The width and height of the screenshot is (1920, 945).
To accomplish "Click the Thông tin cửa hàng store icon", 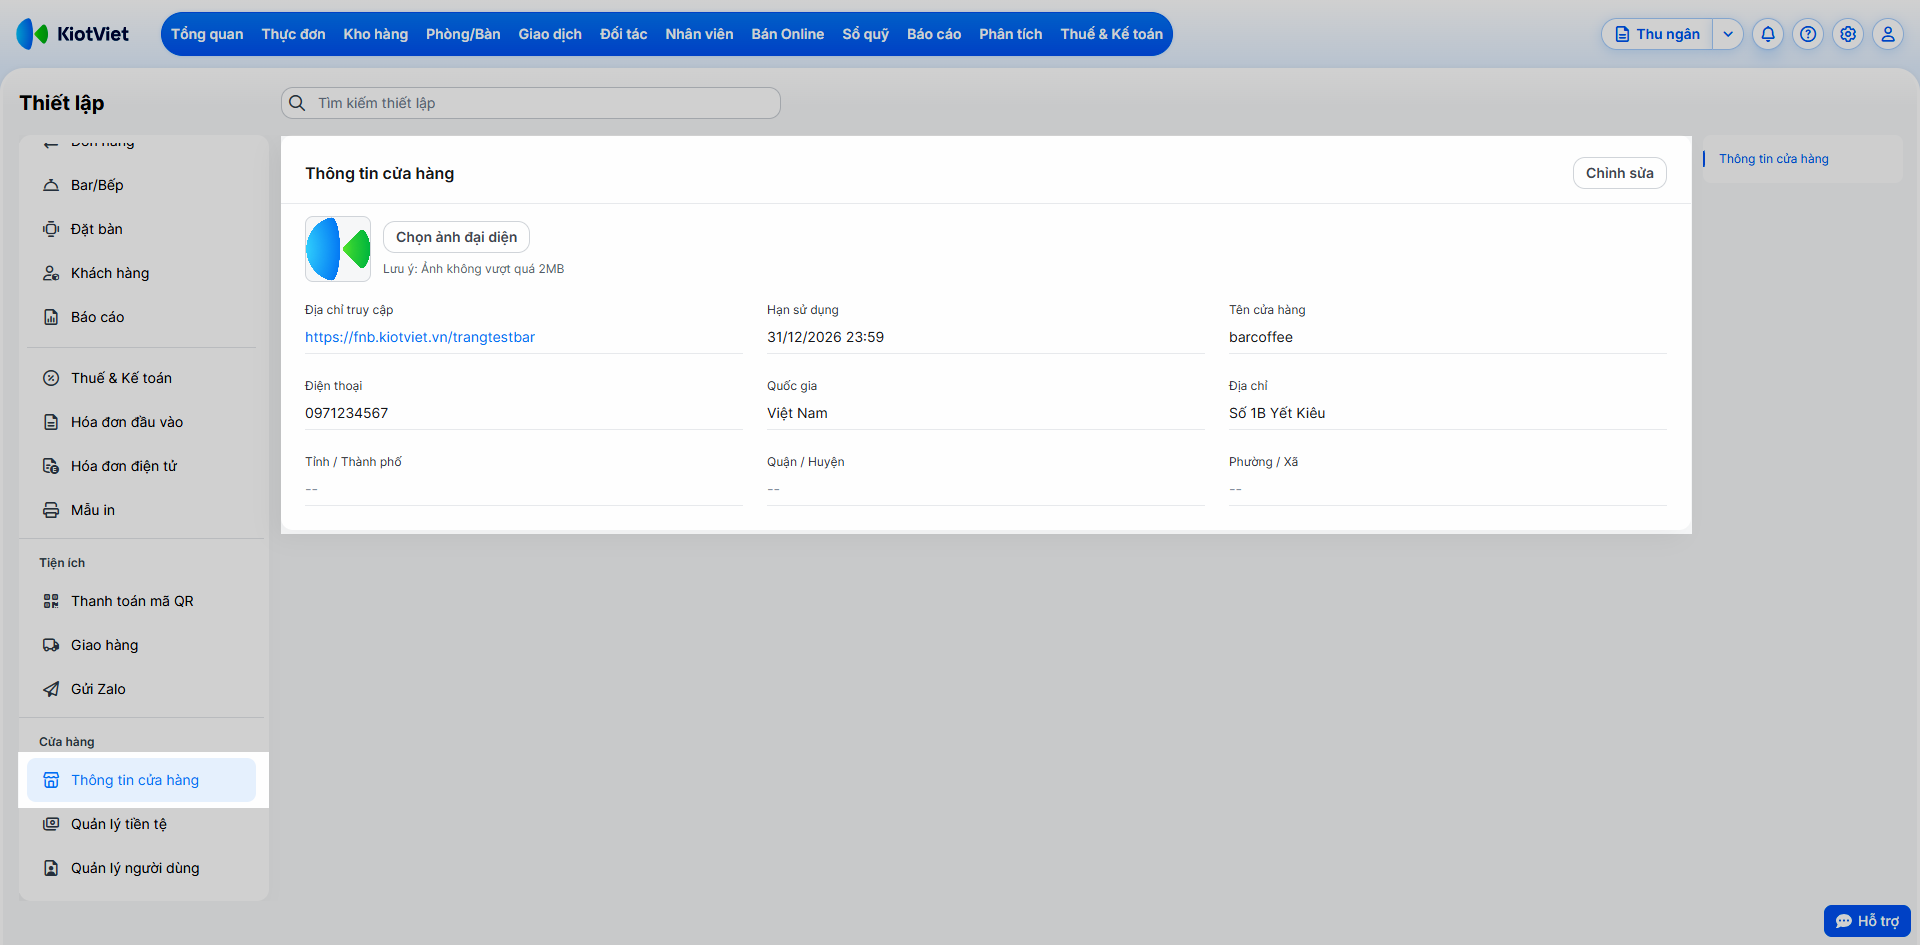I will pyautogui.click(x=51, y=780).
